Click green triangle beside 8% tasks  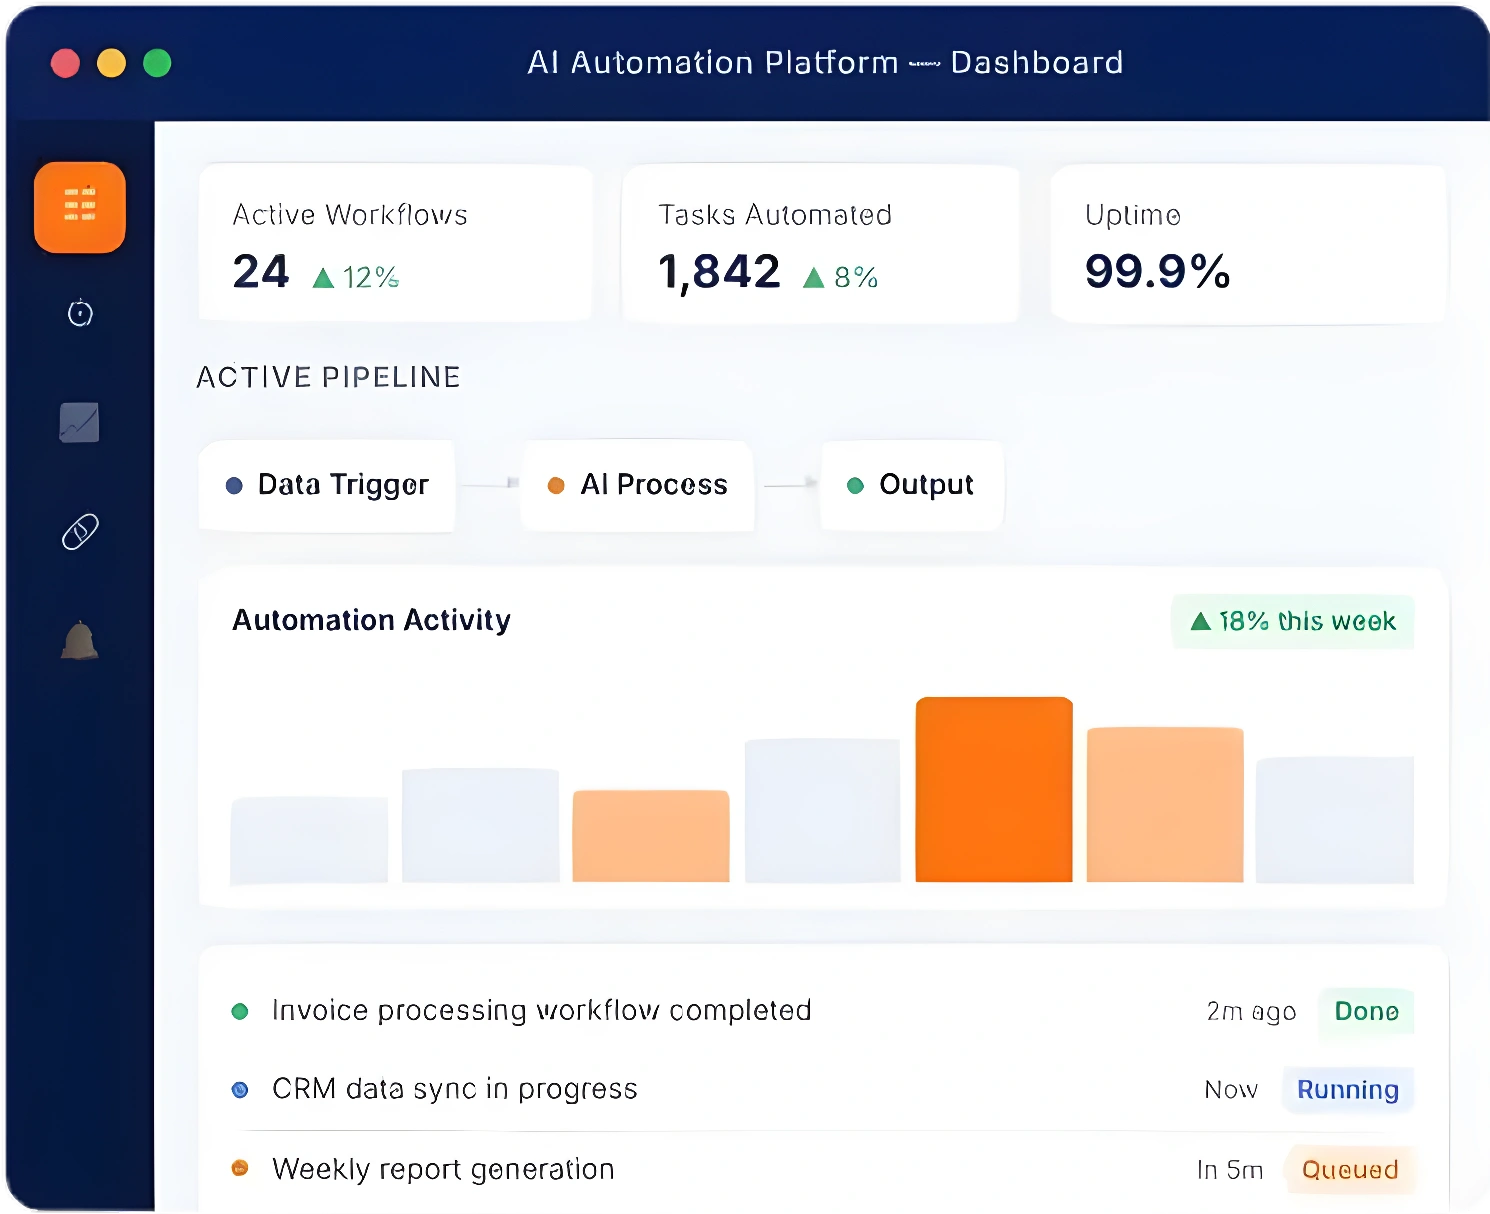[814, 278]
